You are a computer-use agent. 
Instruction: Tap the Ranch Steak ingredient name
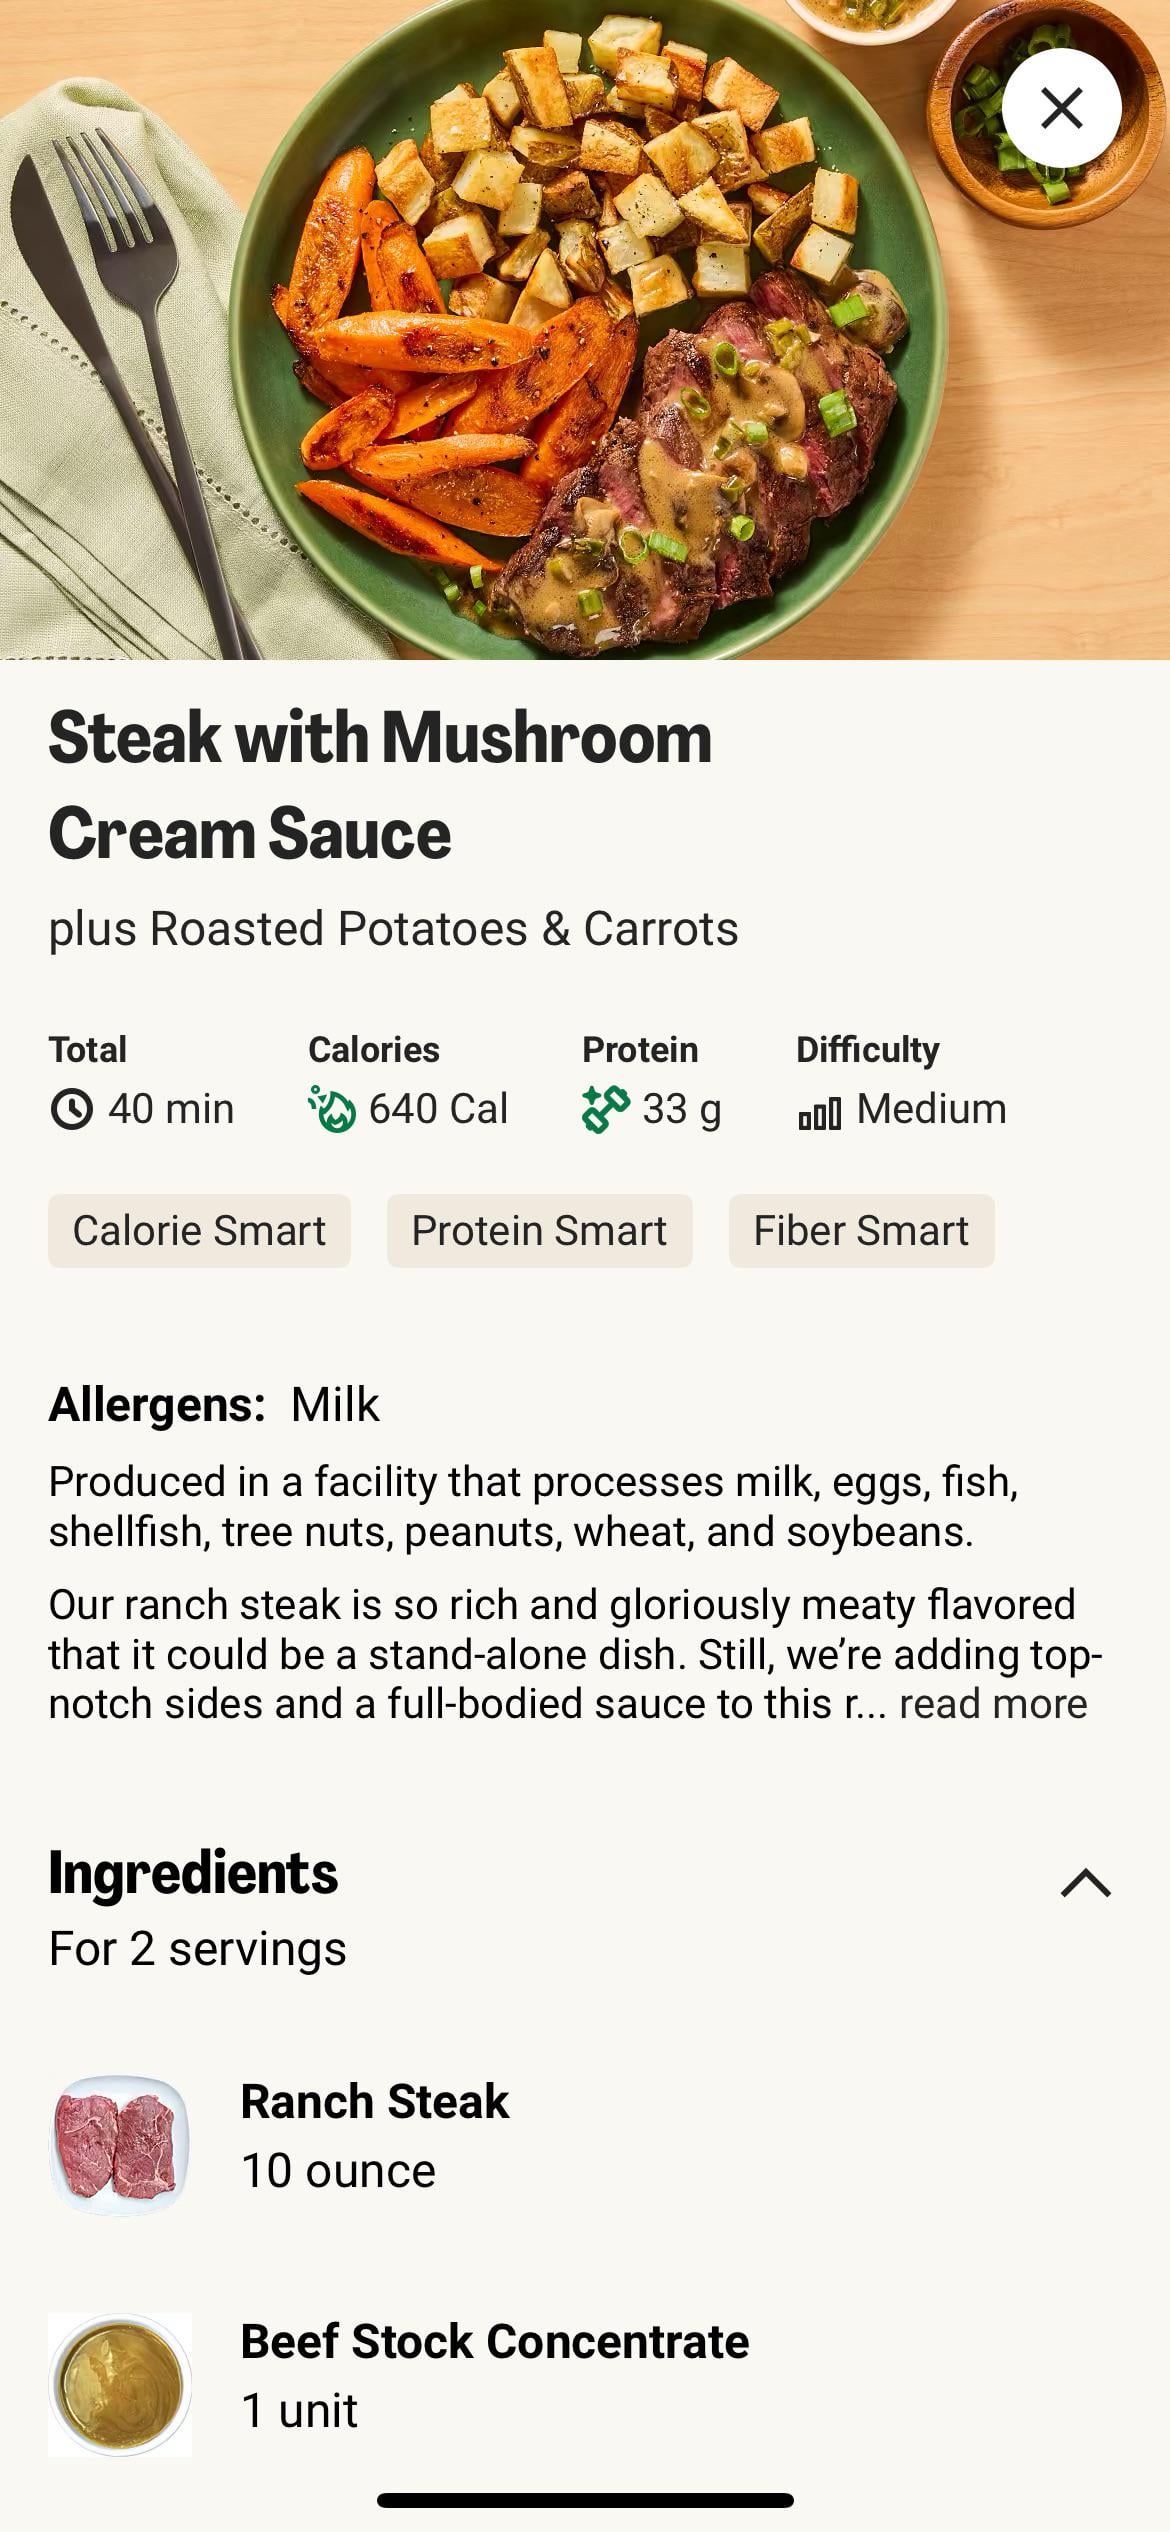click(375, 2101)
